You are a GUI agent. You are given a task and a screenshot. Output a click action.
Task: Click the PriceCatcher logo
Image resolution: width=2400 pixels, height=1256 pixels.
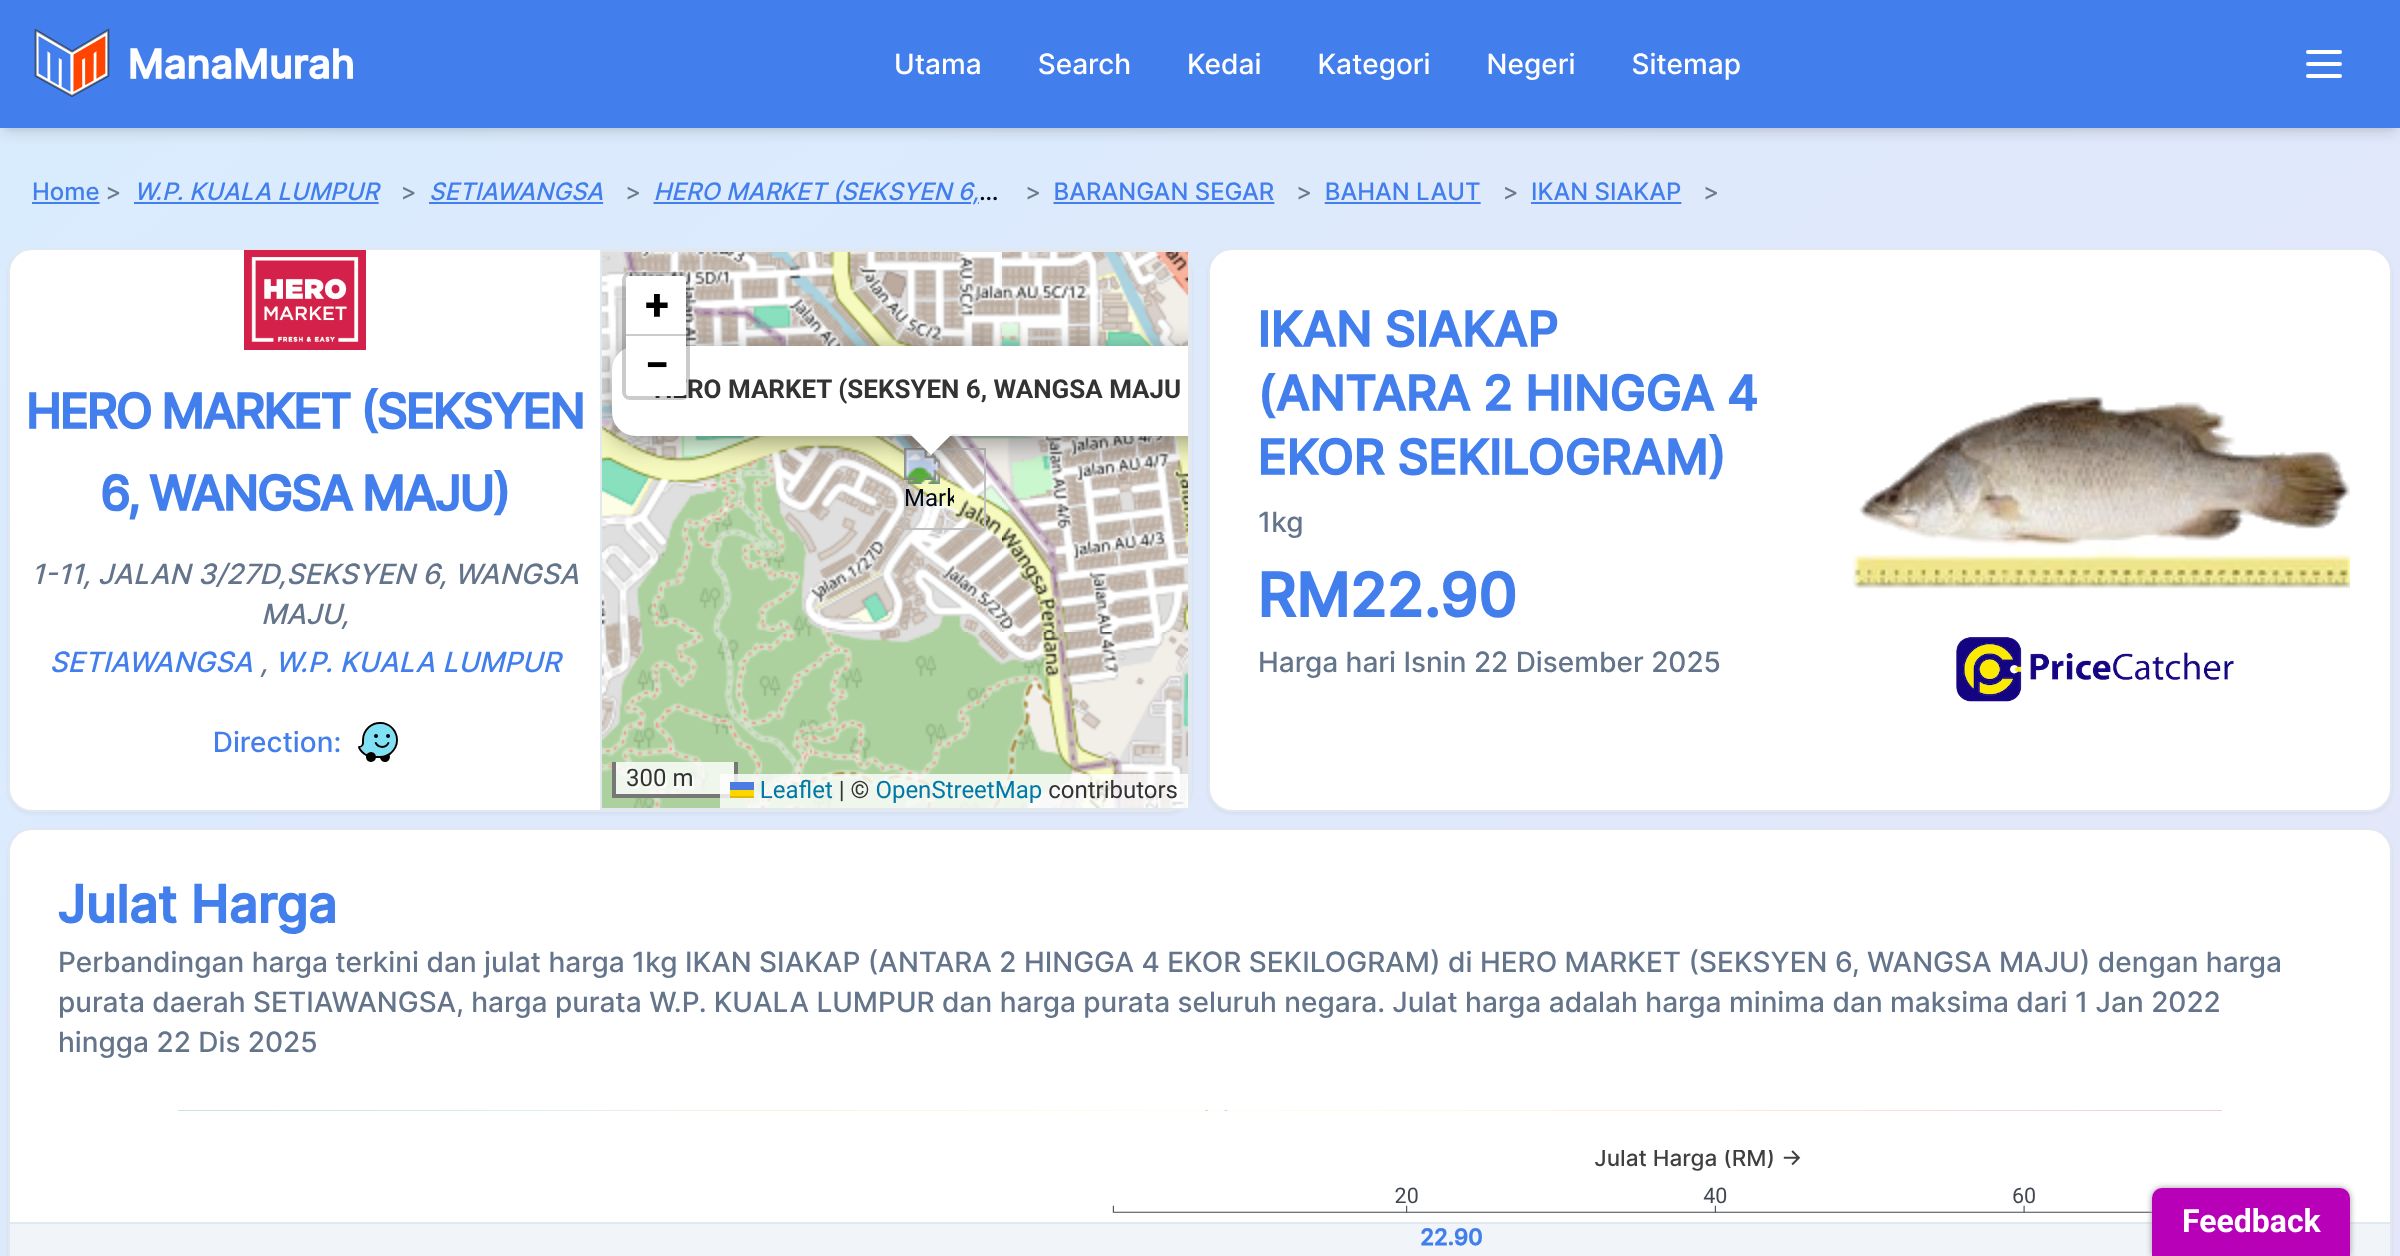[2094, 668]
